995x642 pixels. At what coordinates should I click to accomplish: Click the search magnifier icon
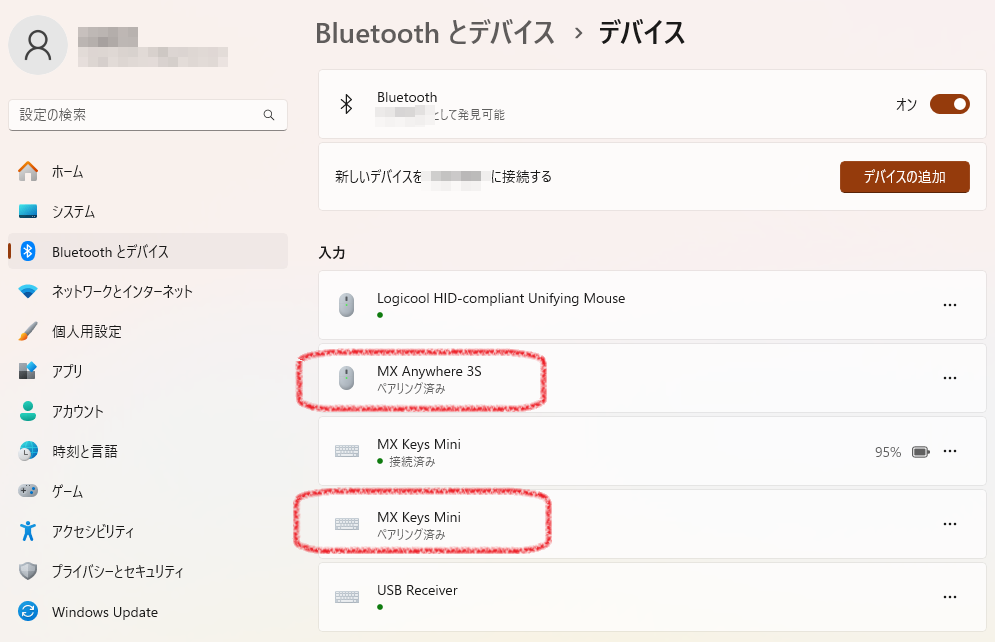click(269, 115)
